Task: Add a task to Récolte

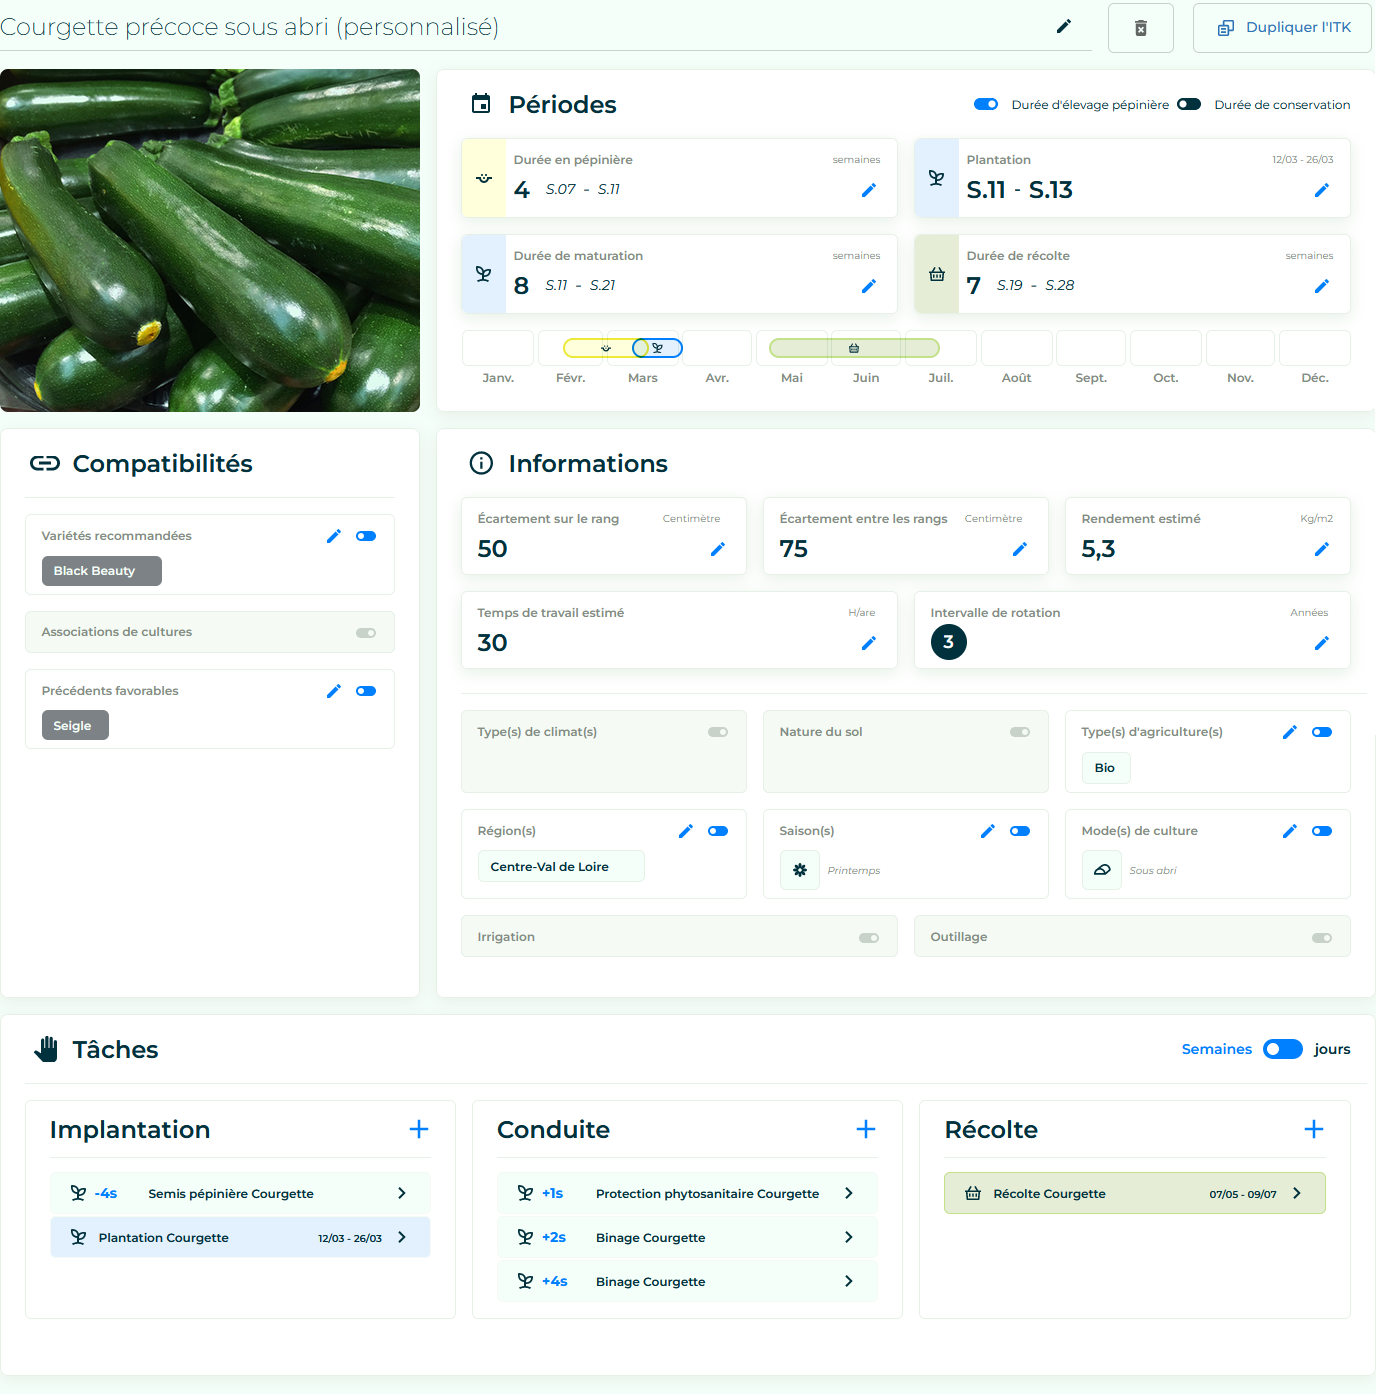Action: tap(1314, 1129)
